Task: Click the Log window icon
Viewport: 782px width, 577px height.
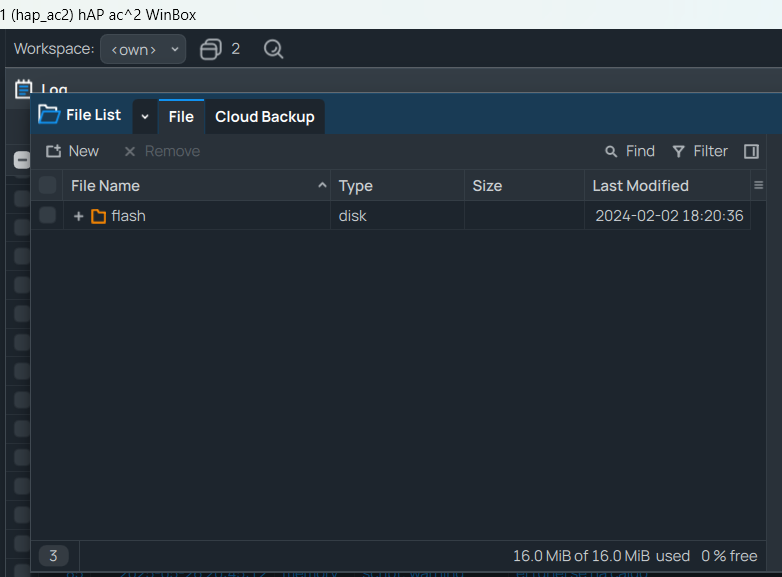Action: click(23, 89)
